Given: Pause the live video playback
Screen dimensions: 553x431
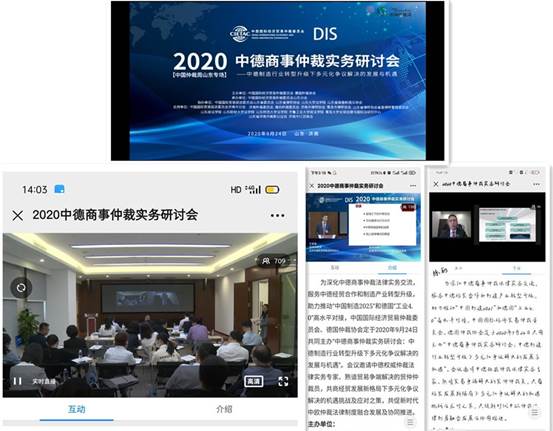Looking at the screenshot, I should pyautogui.click(x=17, y=381).
